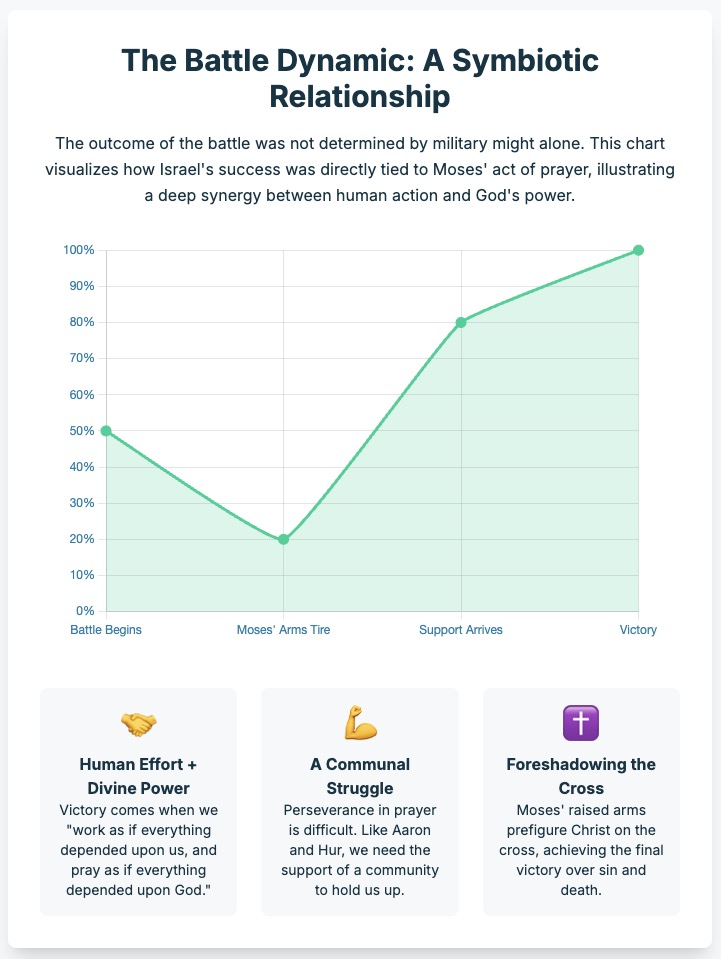Click the Foreshadowing the Cross heading

581,776
